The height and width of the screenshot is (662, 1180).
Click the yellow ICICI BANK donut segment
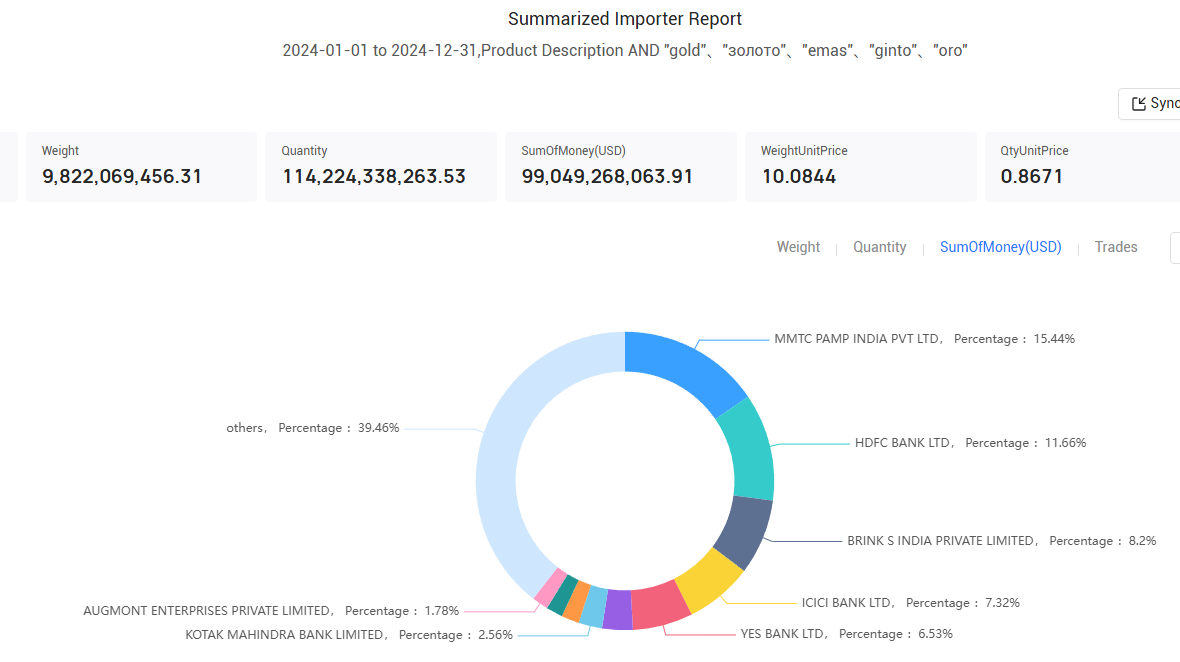(710, 580)
